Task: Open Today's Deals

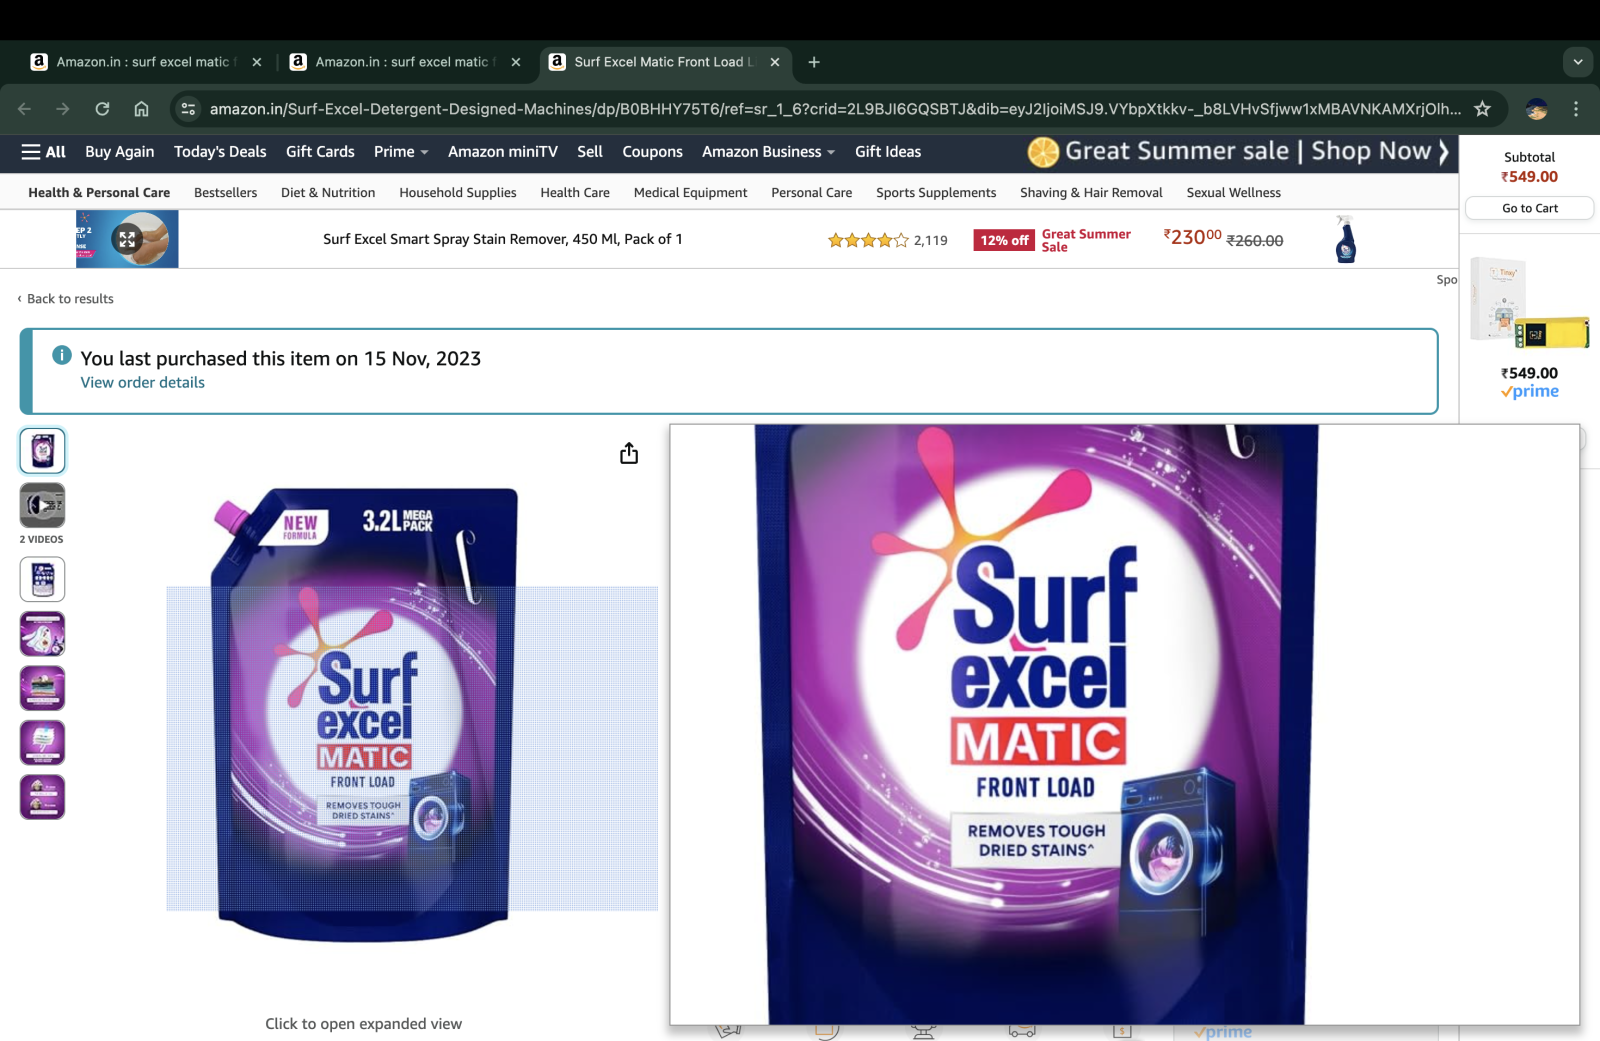Action: click(x=220, y=152)
